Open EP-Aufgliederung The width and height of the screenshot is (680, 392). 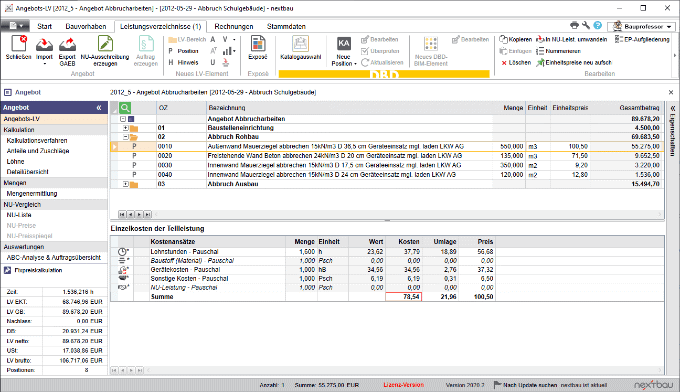642,39
